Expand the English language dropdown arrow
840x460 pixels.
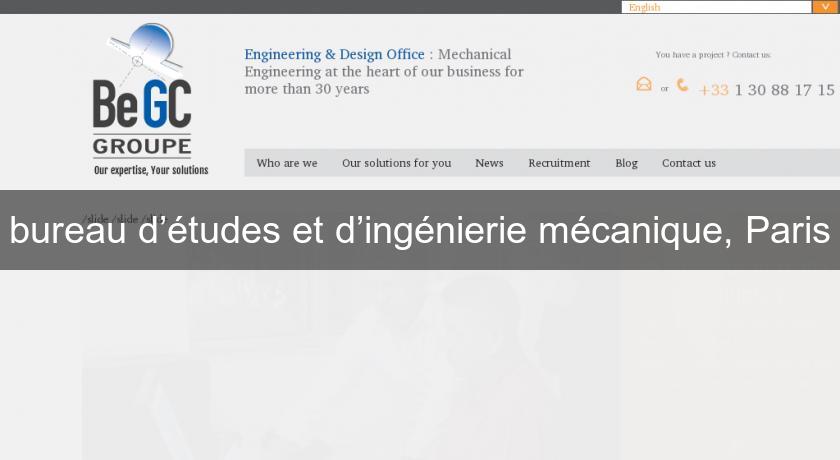[826, 7]
